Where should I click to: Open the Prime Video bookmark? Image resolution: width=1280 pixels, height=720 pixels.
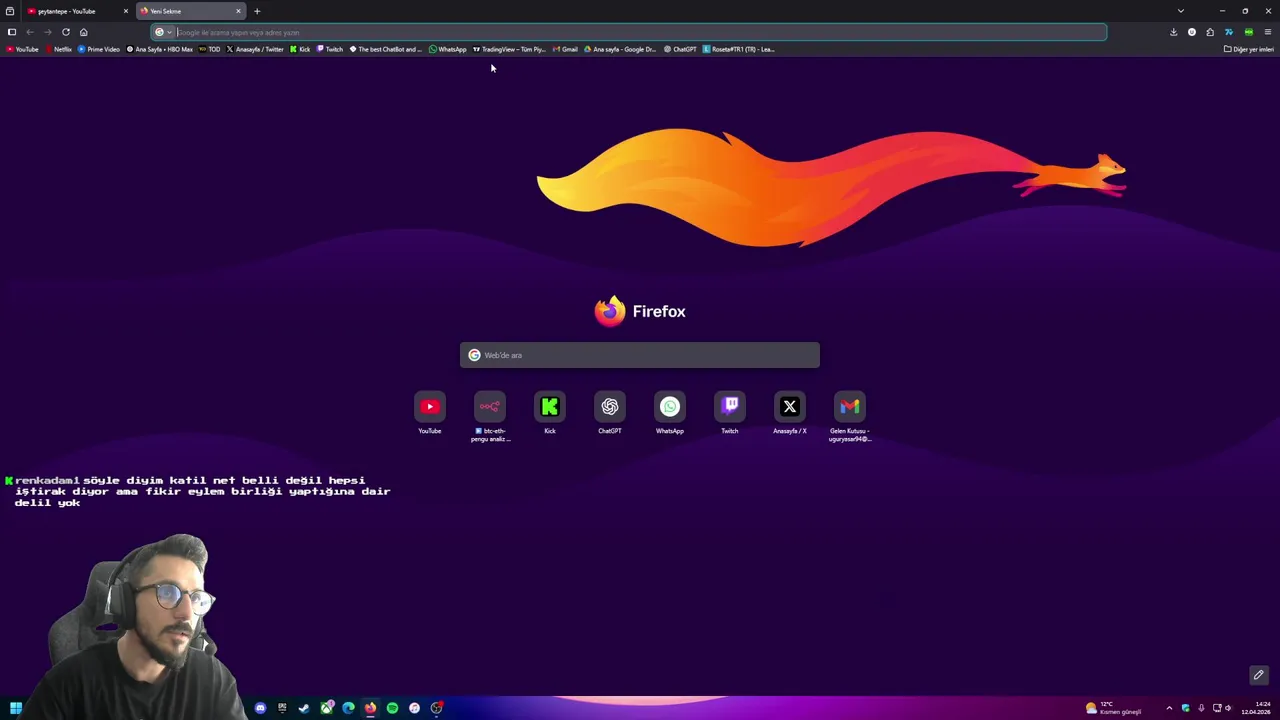click(x=99, y=49)
